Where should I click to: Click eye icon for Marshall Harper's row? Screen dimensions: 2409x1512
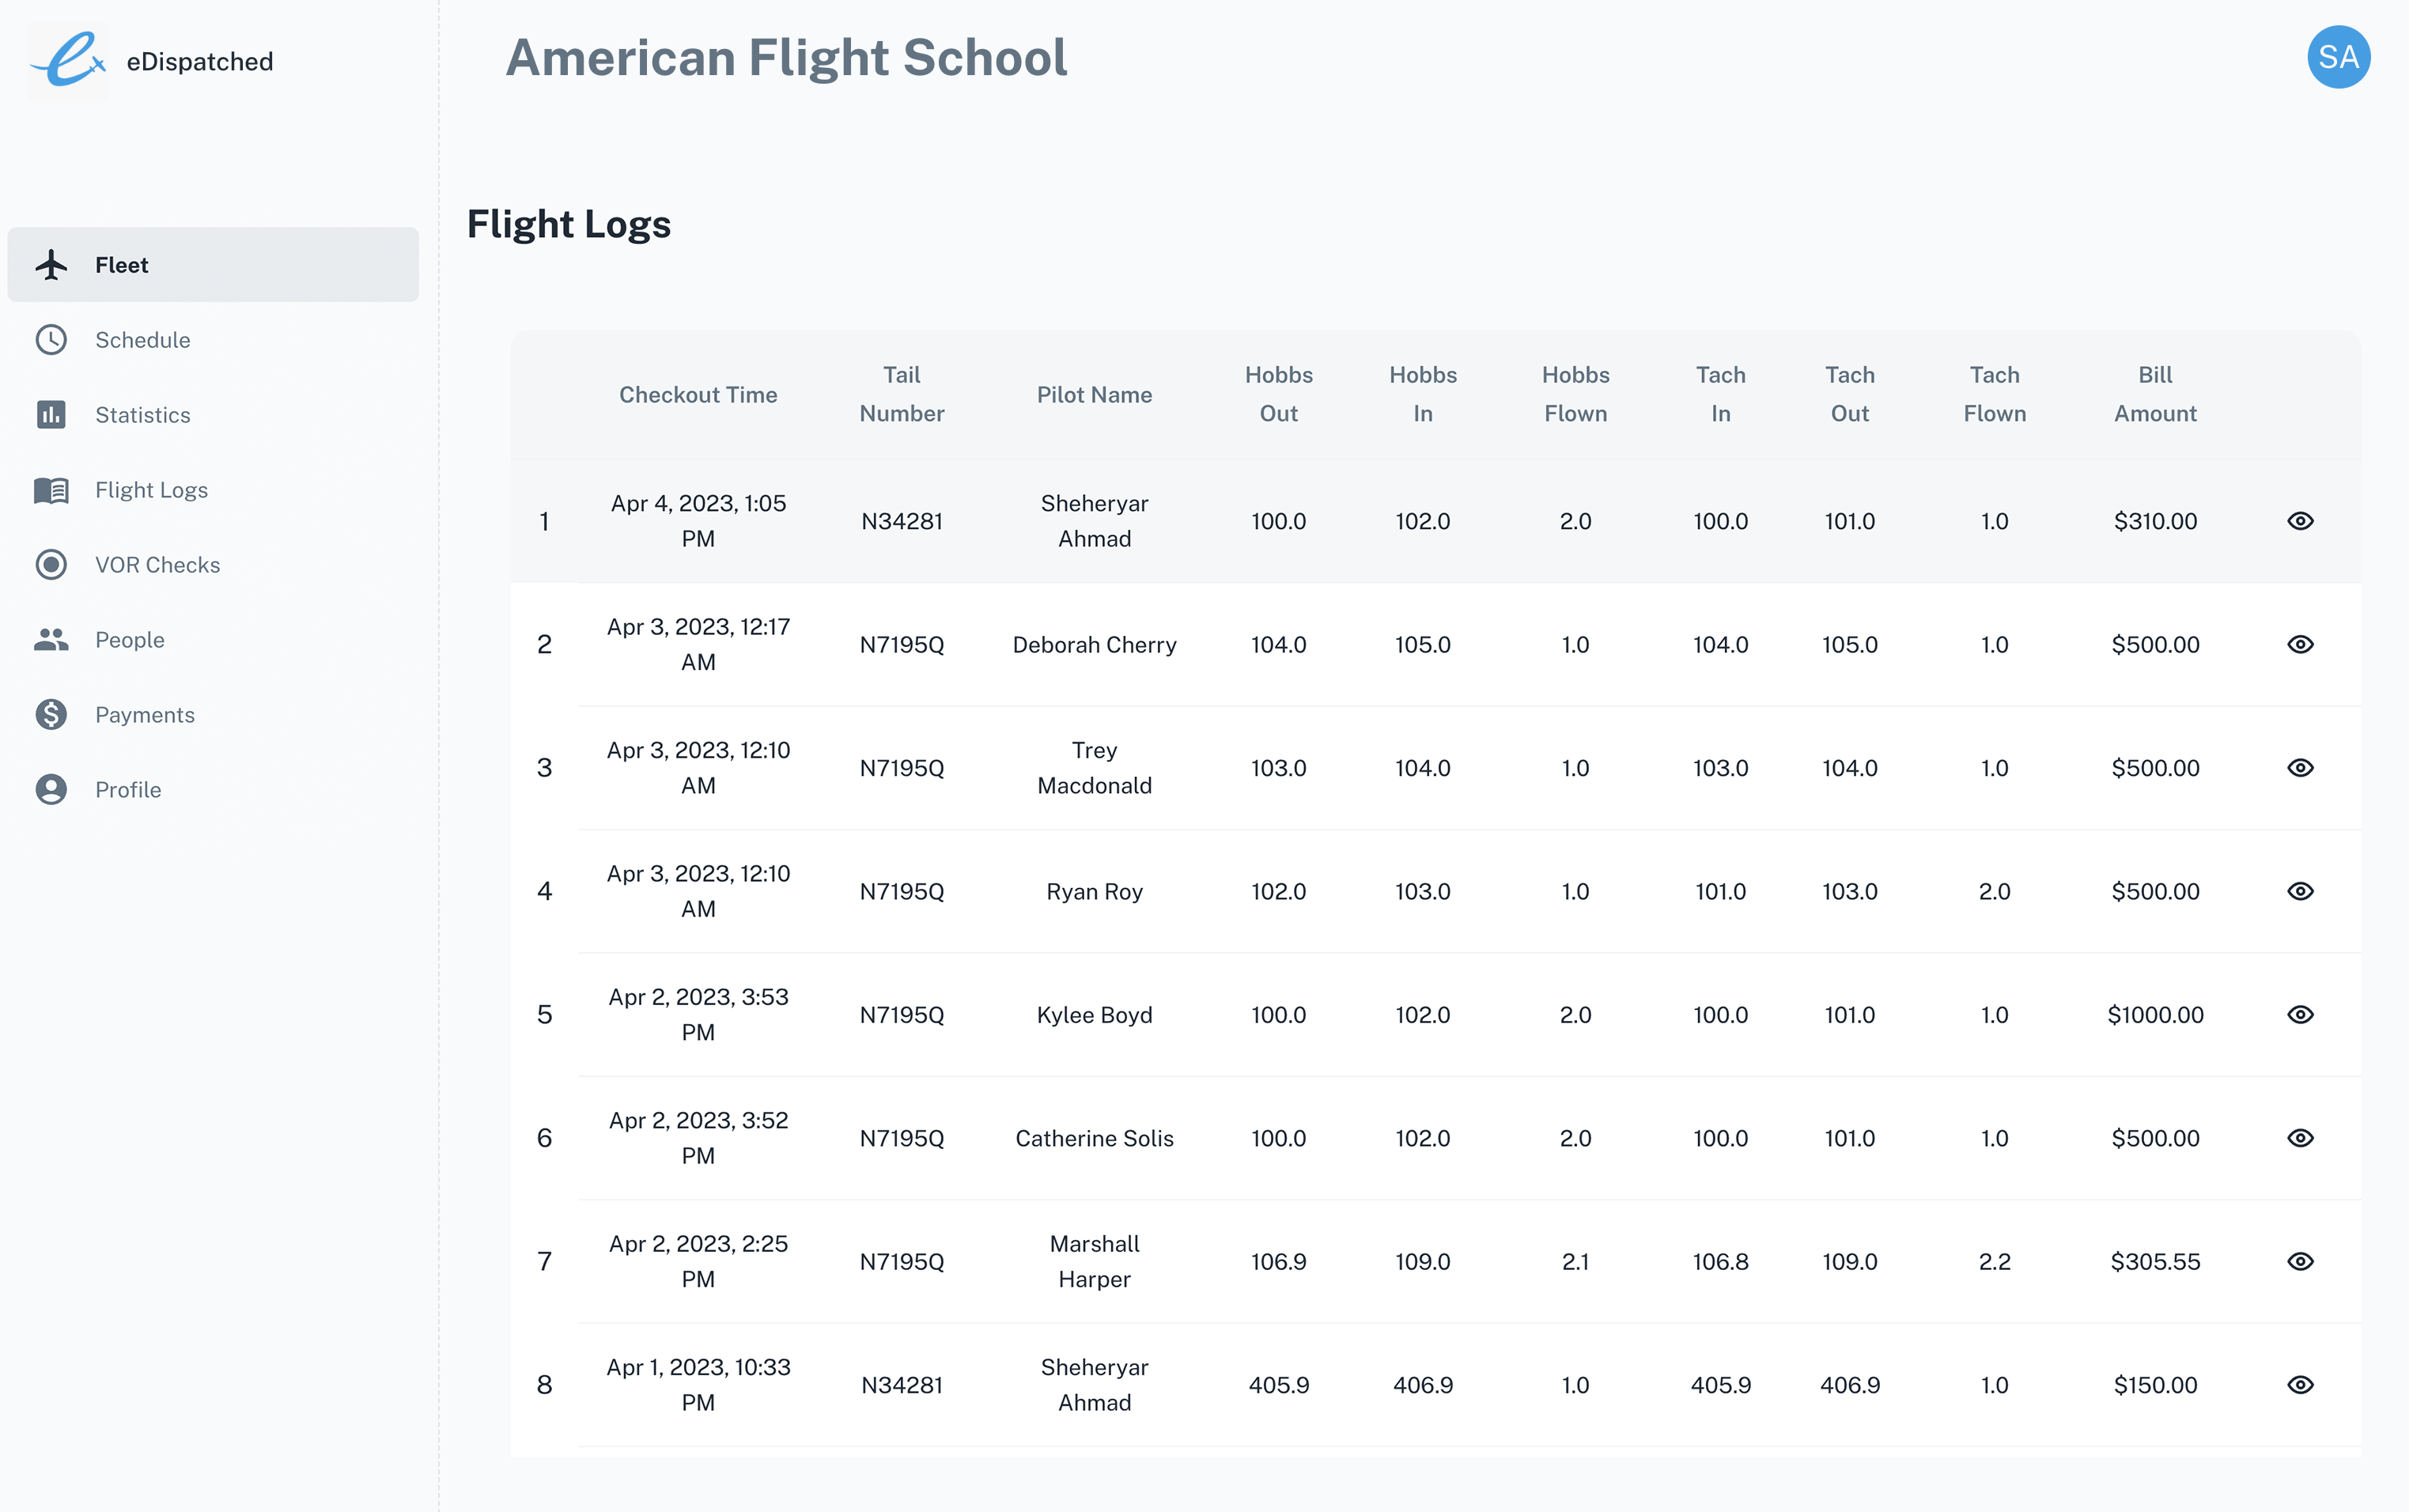[2300, 1262]
